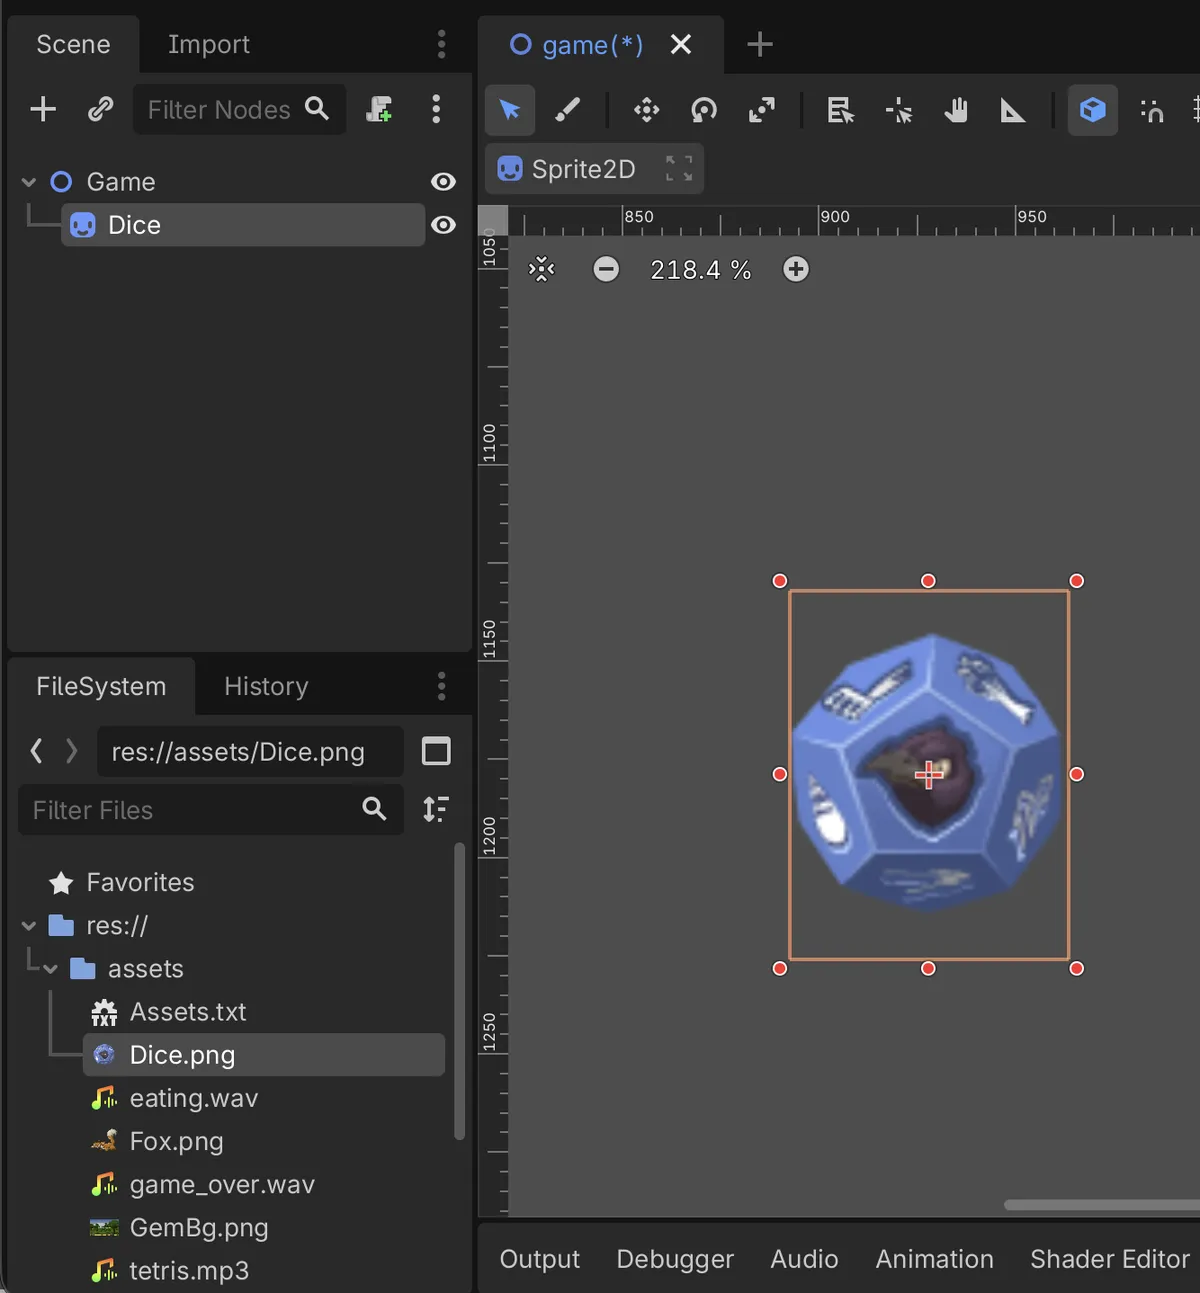Toggle visibility of Game node
This screenshot has height=1293, width=1200.
(443, 182)
